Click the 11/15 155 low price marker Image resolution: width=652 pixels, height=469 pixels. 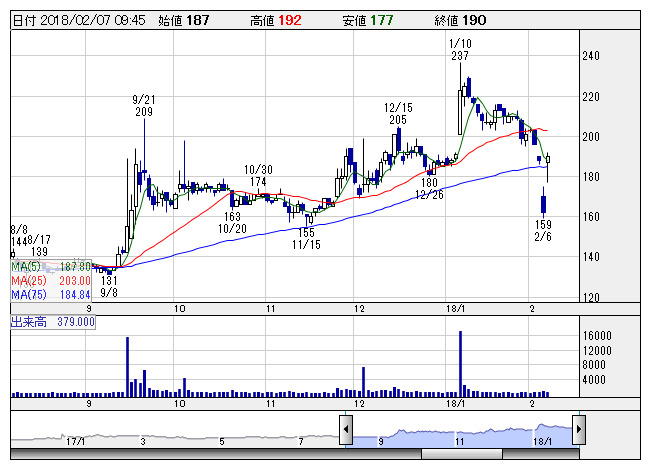305,238
